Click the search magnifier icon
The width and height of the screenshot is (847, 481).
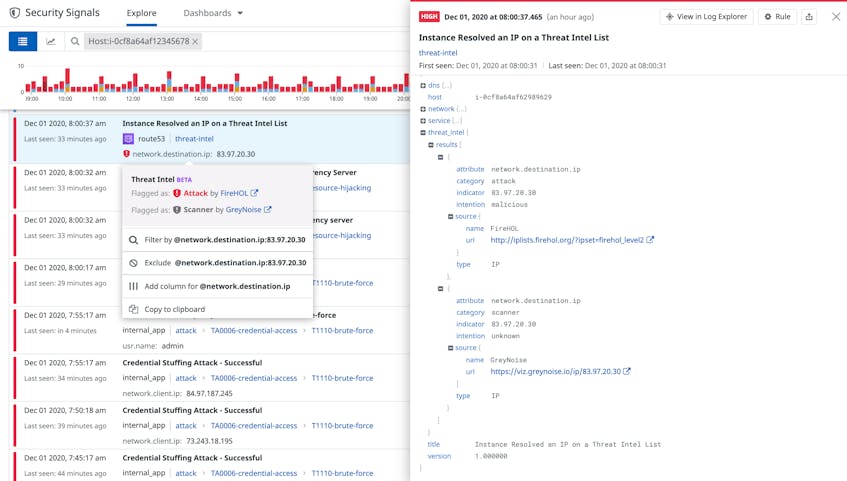pos(75,41)
